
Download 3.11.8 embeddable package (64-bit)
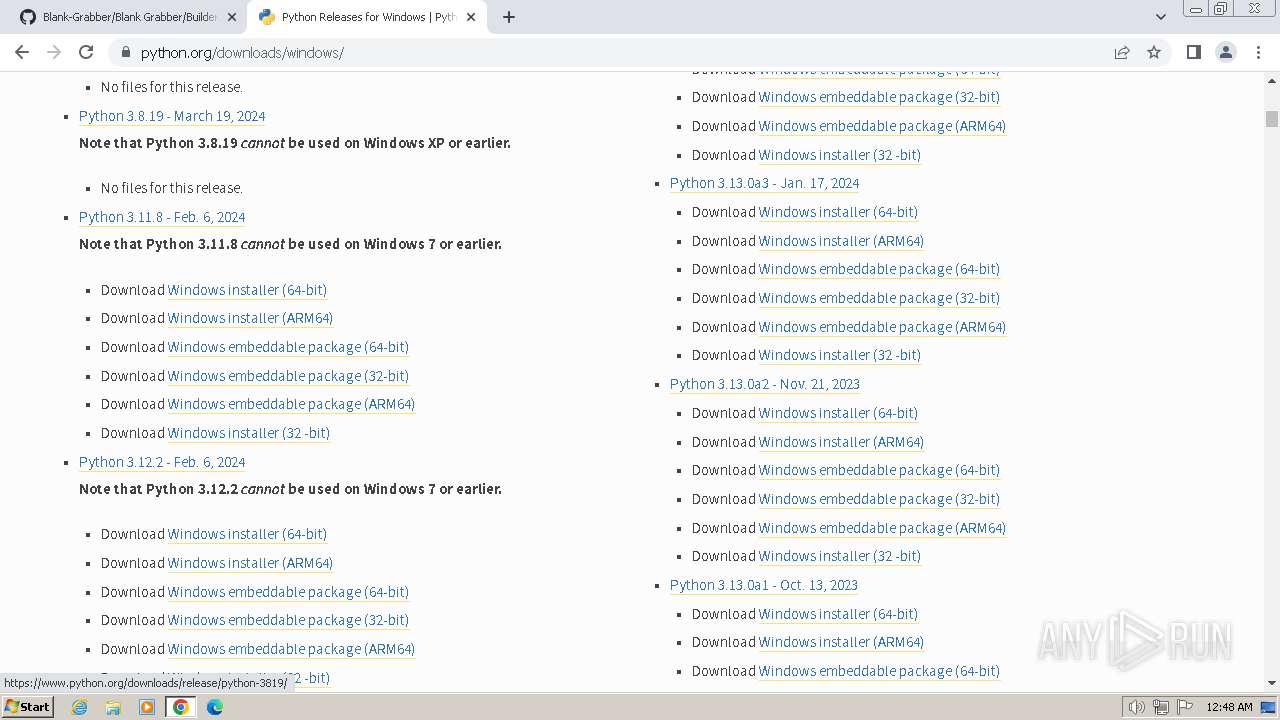pyautogui.click(x=288, y=347)
